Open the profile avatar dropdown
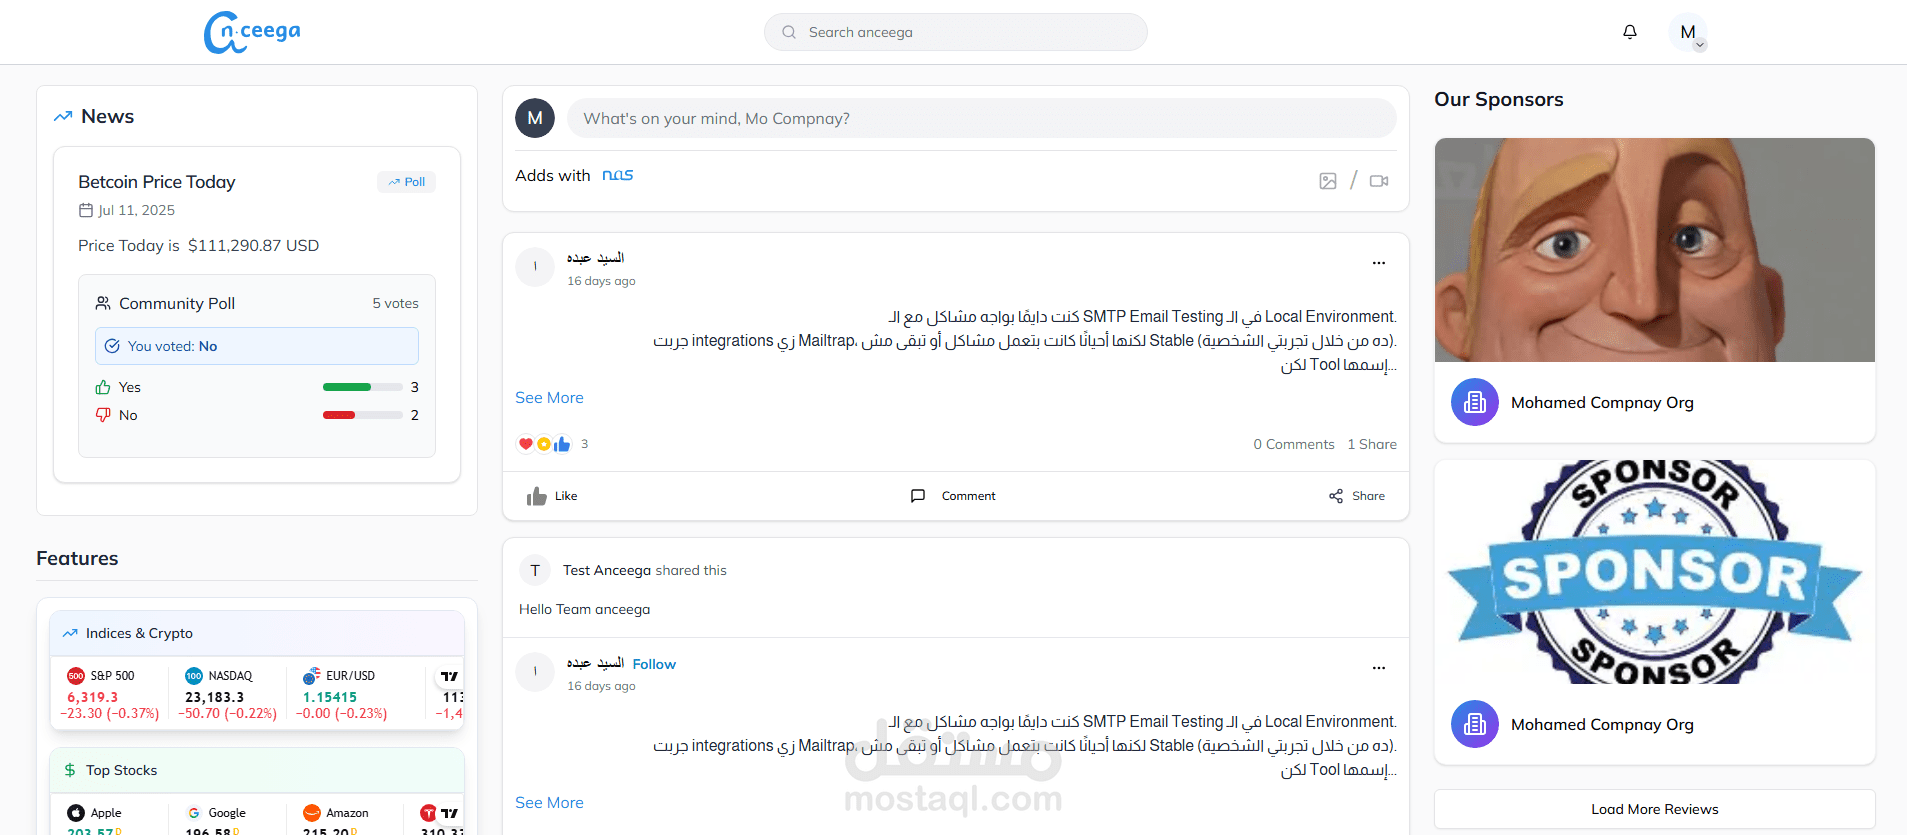The width and height of the screenshot is (1907, 835). (x=1688, y=33)
